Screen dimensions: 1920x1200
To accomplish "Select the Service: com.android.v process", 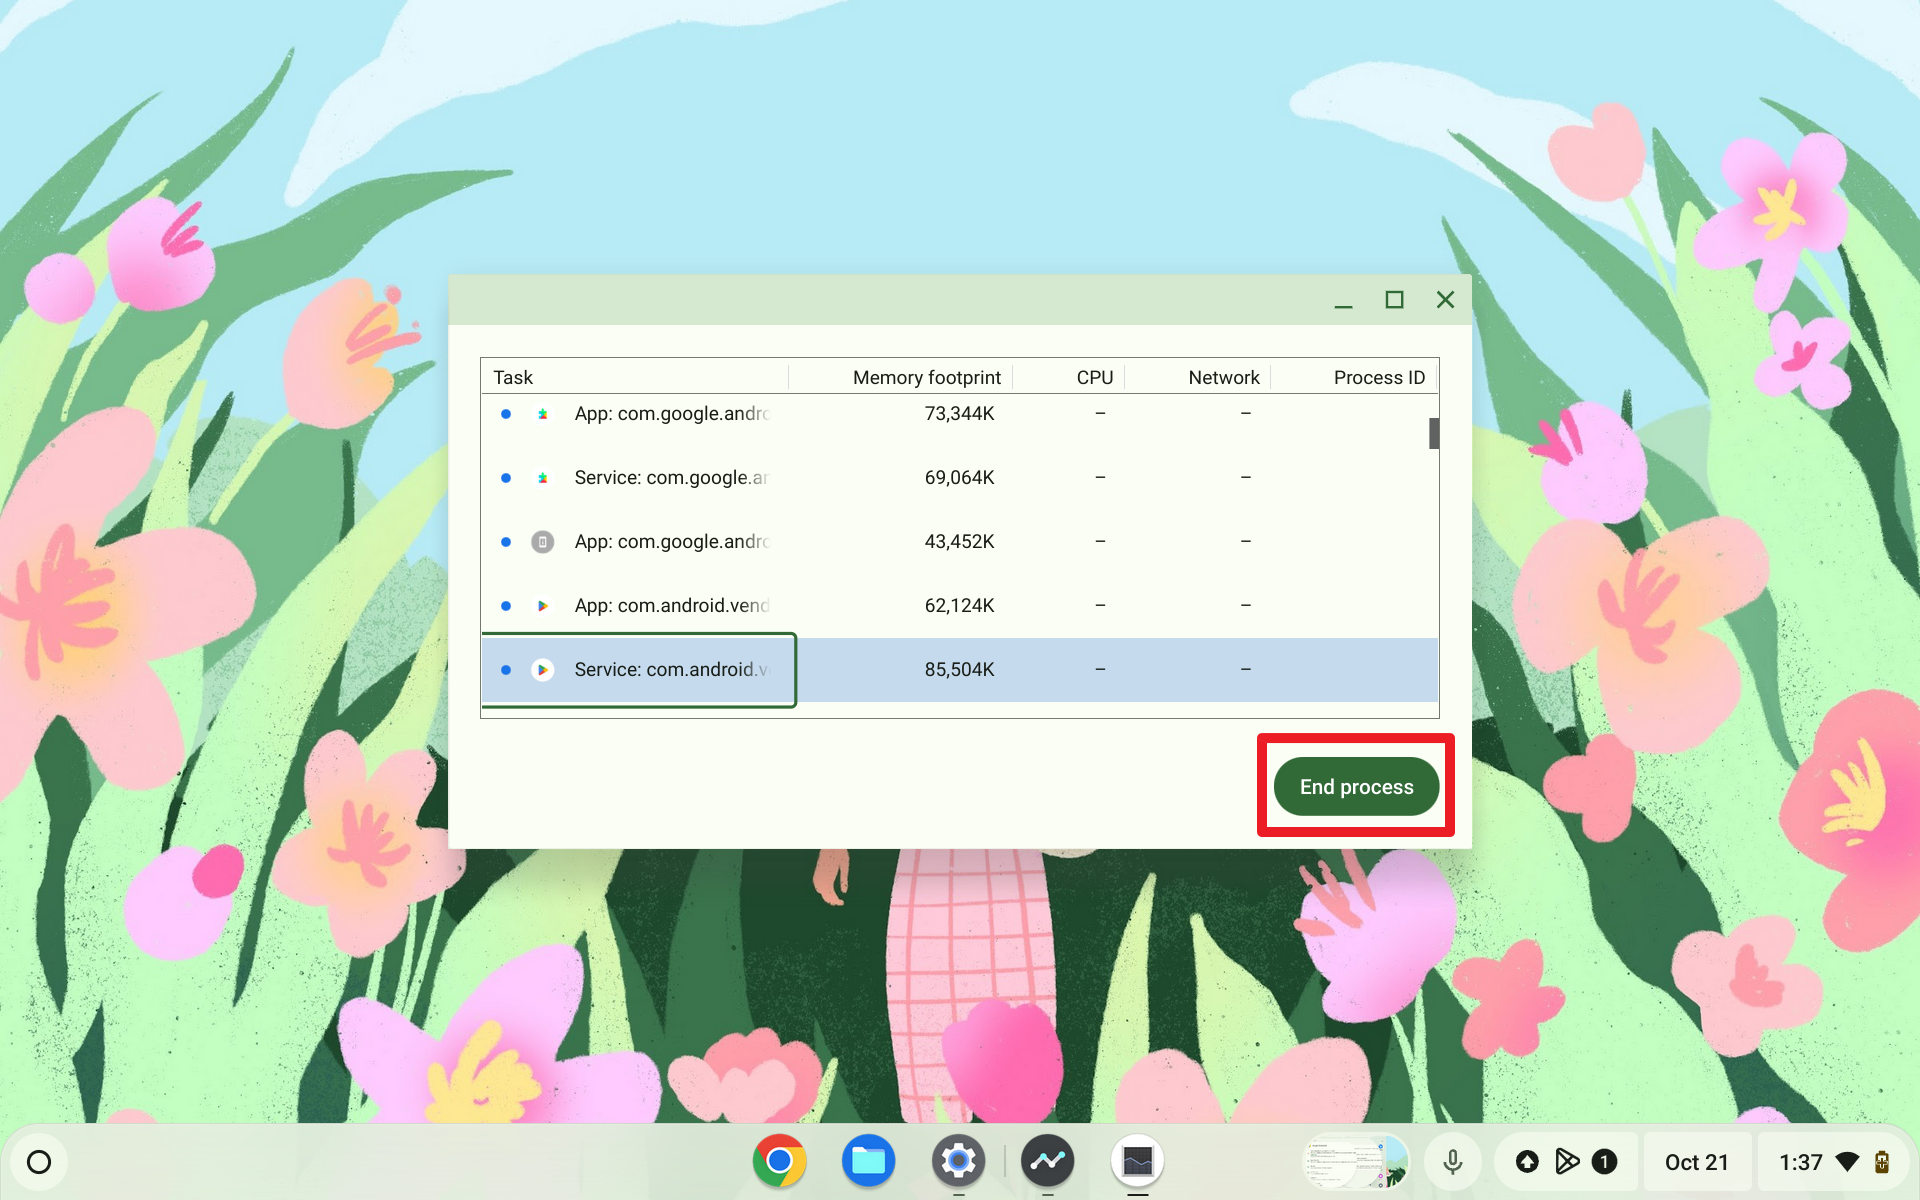I will tap(669, 669).
